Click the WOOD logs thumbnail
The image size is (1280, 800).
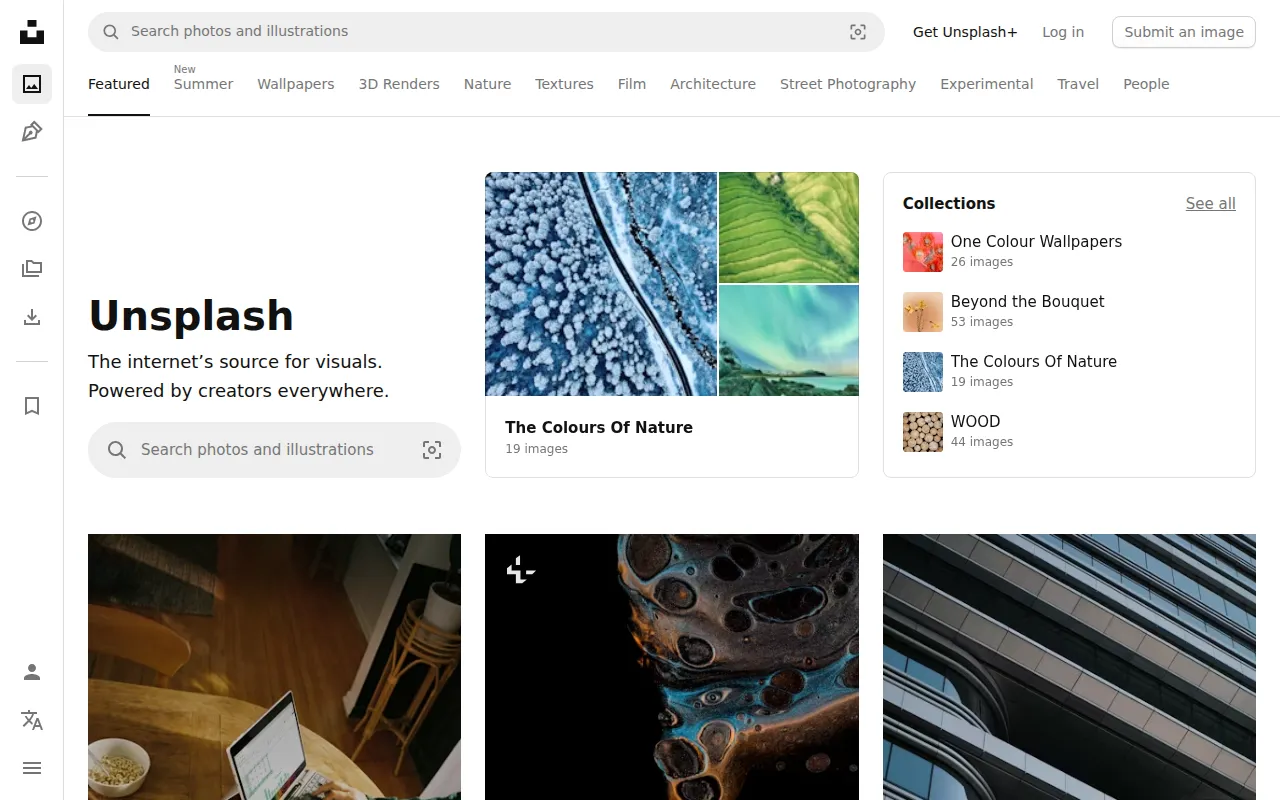click(923, 432)
